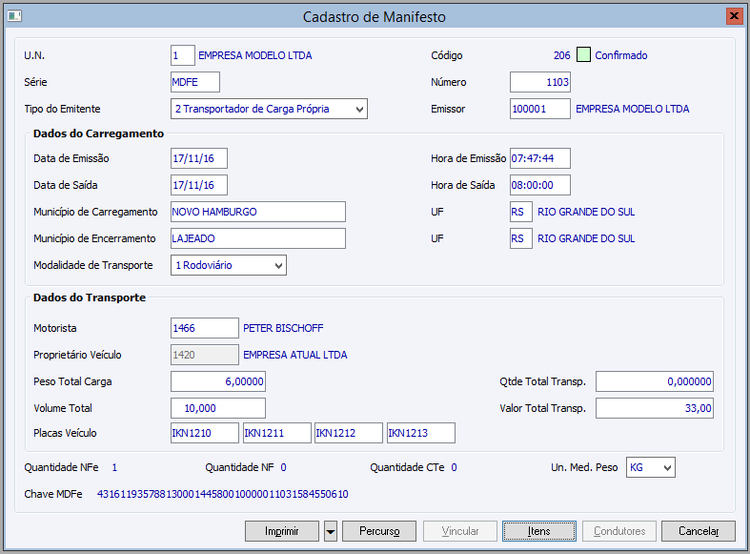The width and height of the screenshot is (750, 554).
Task: Click the plate field showing IKN1212
Action: [349, 433]
